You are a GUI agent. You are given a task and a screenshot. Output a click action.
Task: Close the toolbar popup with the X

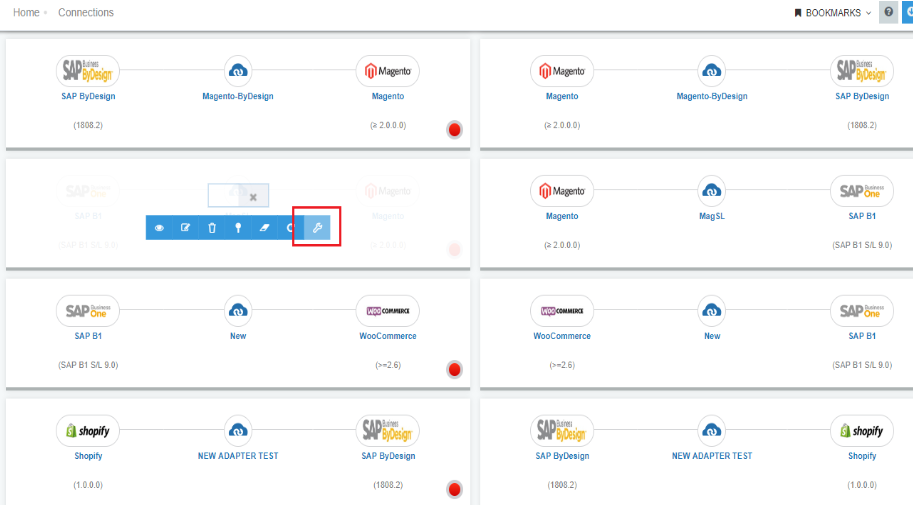[x=254, y=197]
